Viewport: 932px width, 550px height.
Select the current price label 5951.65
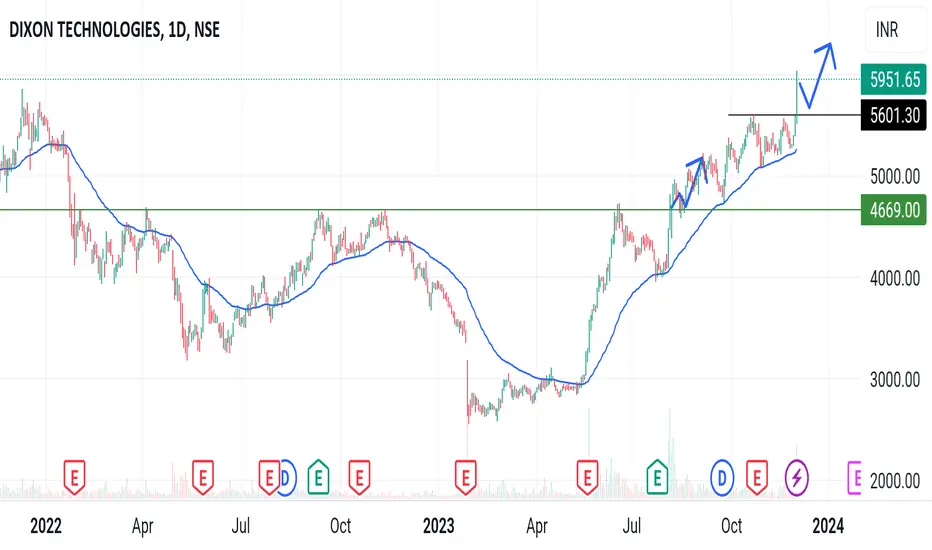pyautogui.click(x=893, y=79)
